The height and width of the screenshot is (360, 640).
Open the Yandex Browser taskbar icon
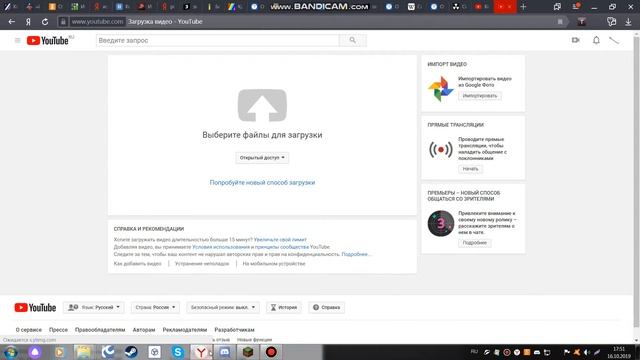(x=201, y=352)
